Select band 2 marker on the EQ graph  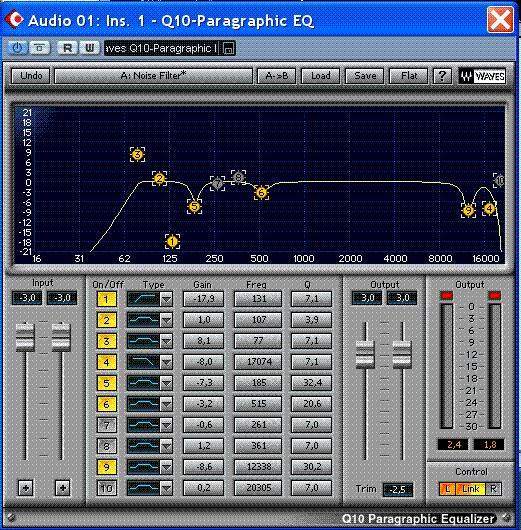(x=160, y=178)
